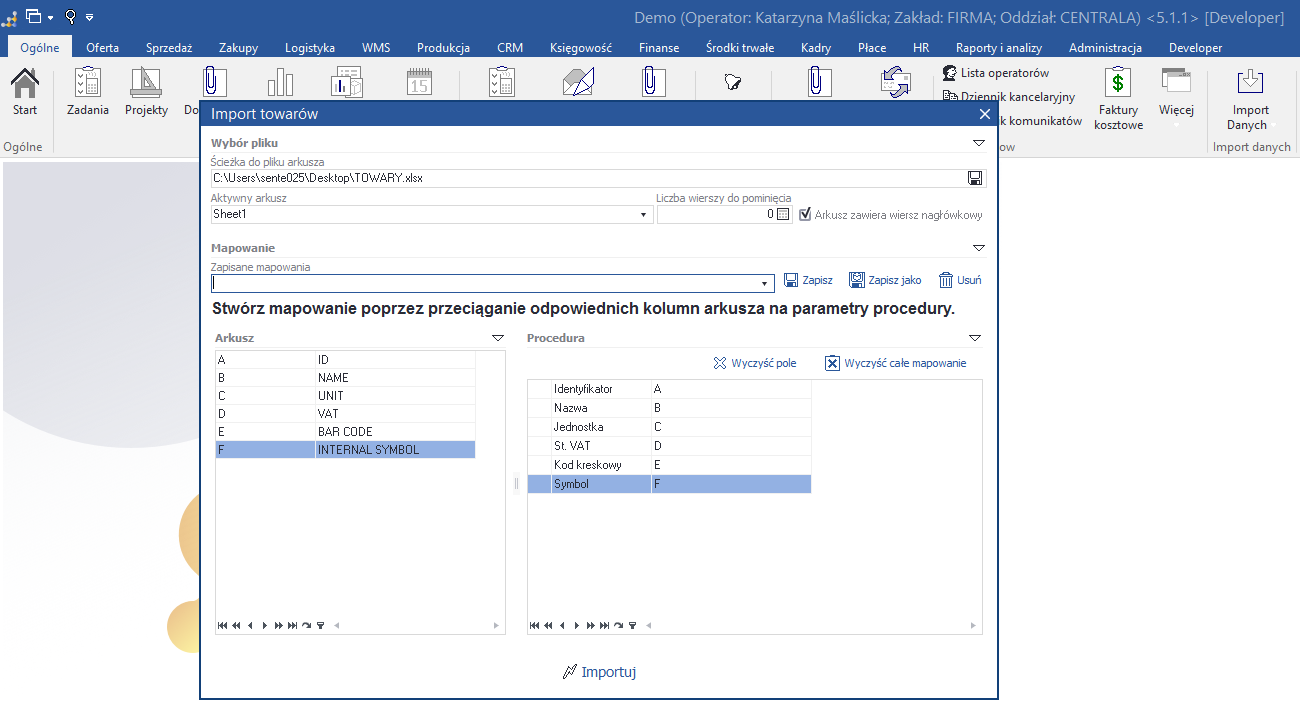1300x702 pixels.
Task: Select 'Kod kreskowy' row in Procedura
Action: tap(670, 465)
